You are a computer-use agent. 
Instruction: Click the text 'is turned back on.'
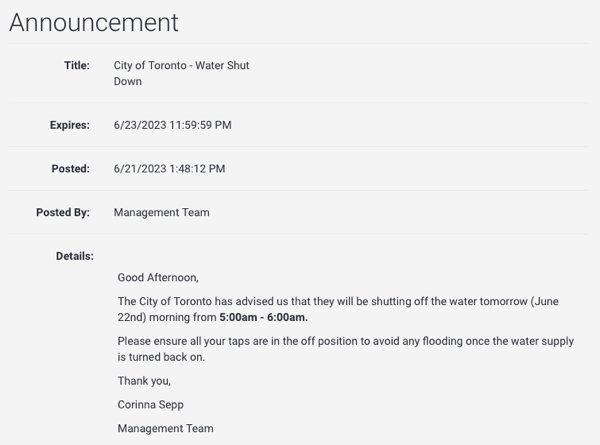click(161, 357)
